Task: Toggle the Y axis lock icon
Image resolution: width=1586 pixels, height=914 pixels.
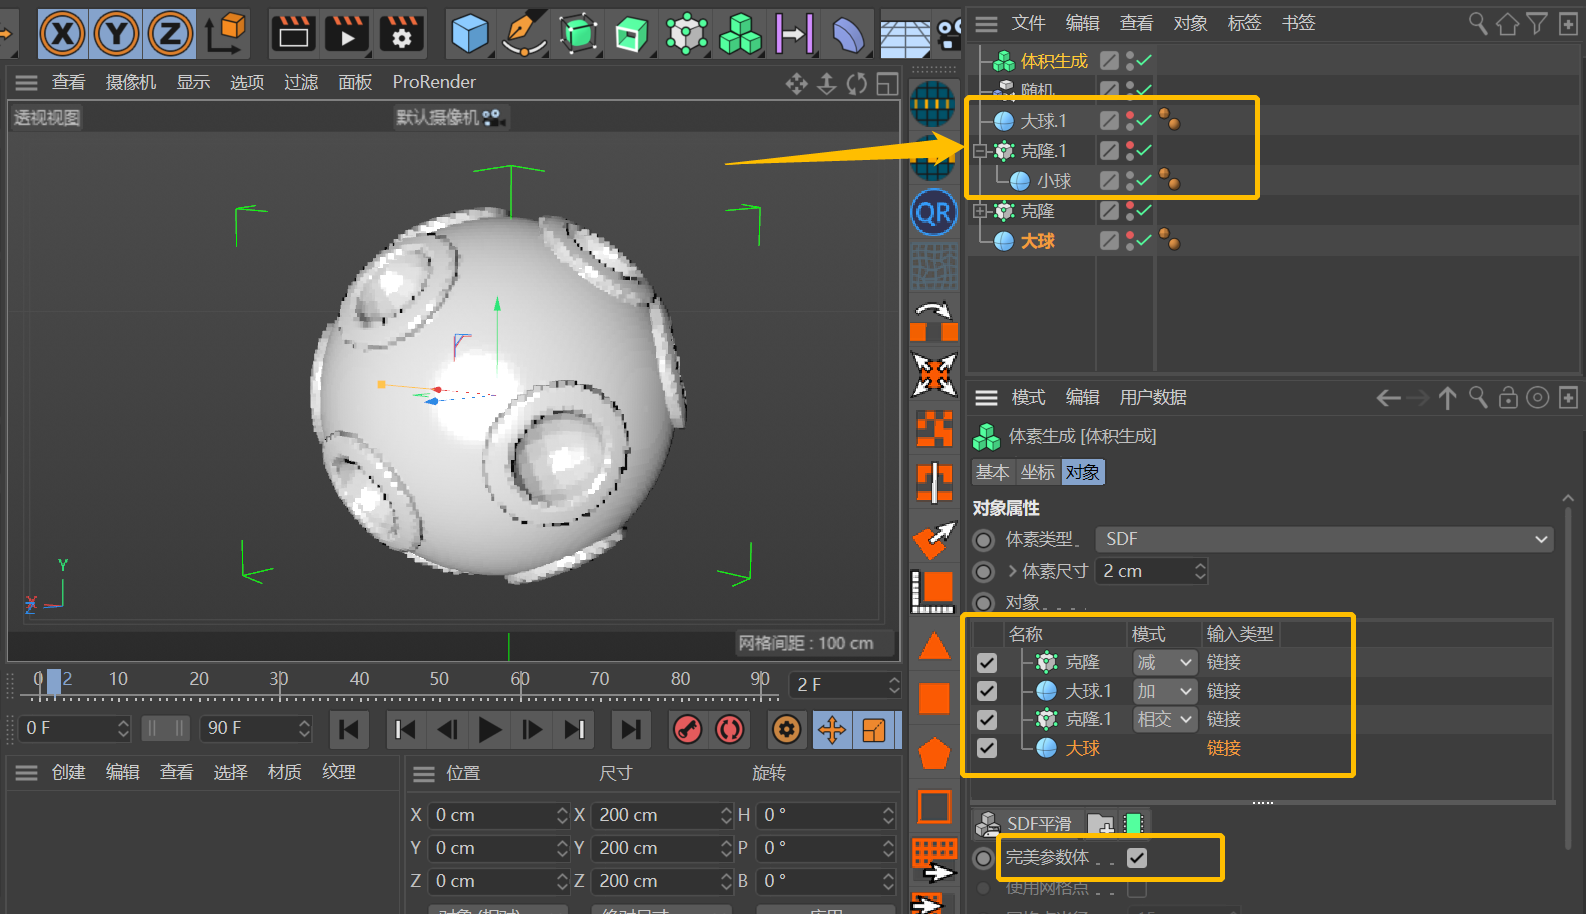Action: pos(116,34)
